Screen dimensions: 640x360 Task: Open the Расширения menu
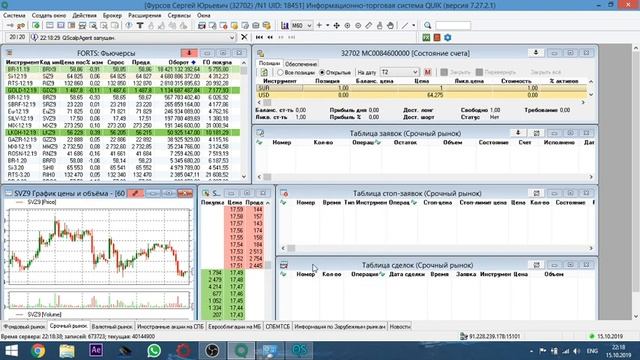144,15
